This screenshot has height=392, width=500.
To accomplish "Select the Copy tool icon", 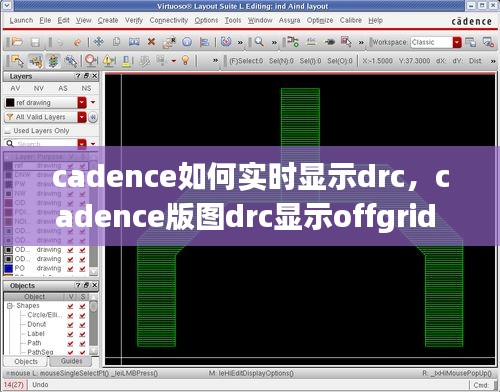I will [x=116, y=42].
